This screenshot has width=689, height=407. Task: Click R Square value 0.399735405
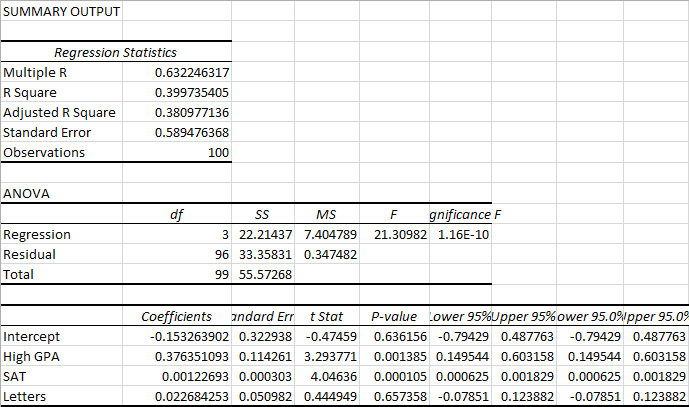pyautogui.click(x=177, y=93)
